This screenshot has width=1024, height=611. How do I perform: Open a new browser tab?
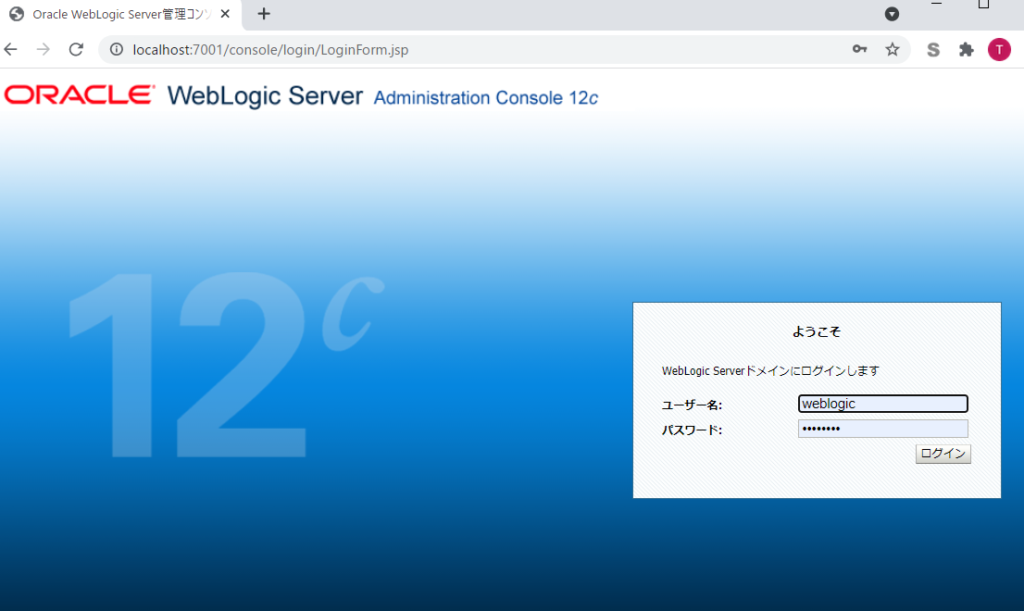coord(264,14)
